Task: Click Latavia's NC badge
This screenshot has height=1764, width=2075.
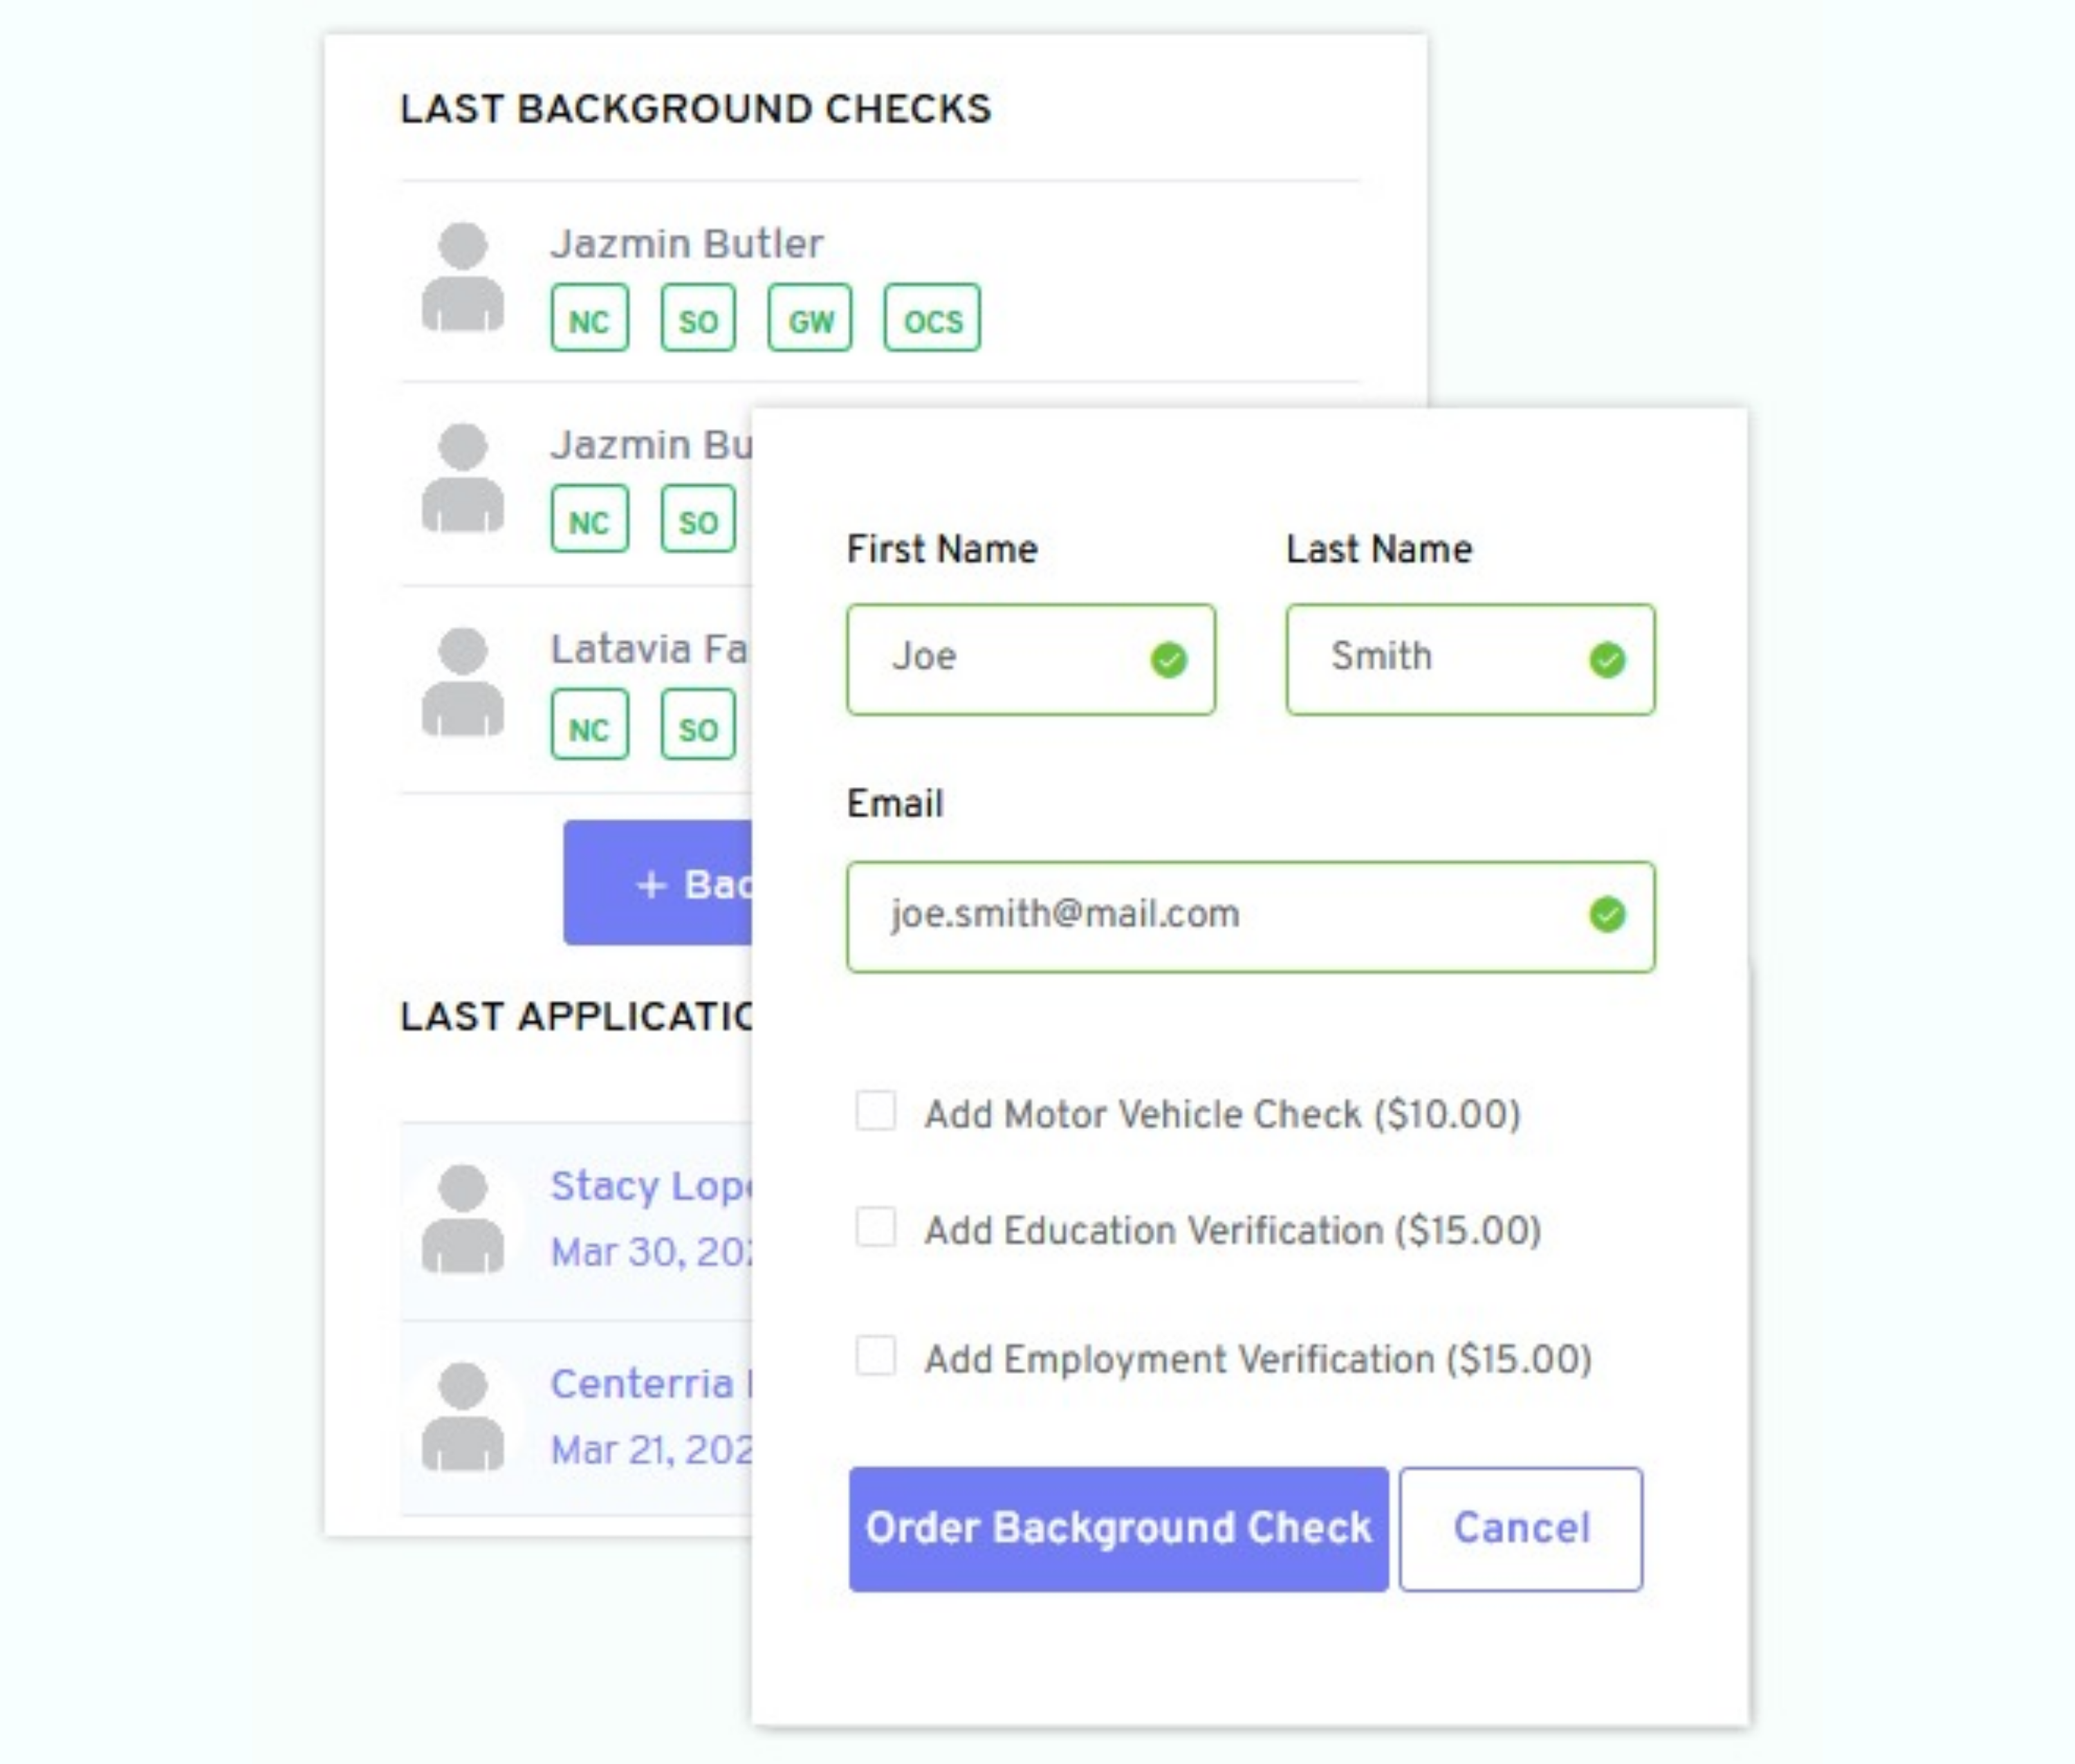Action: (x=589, y=726)
